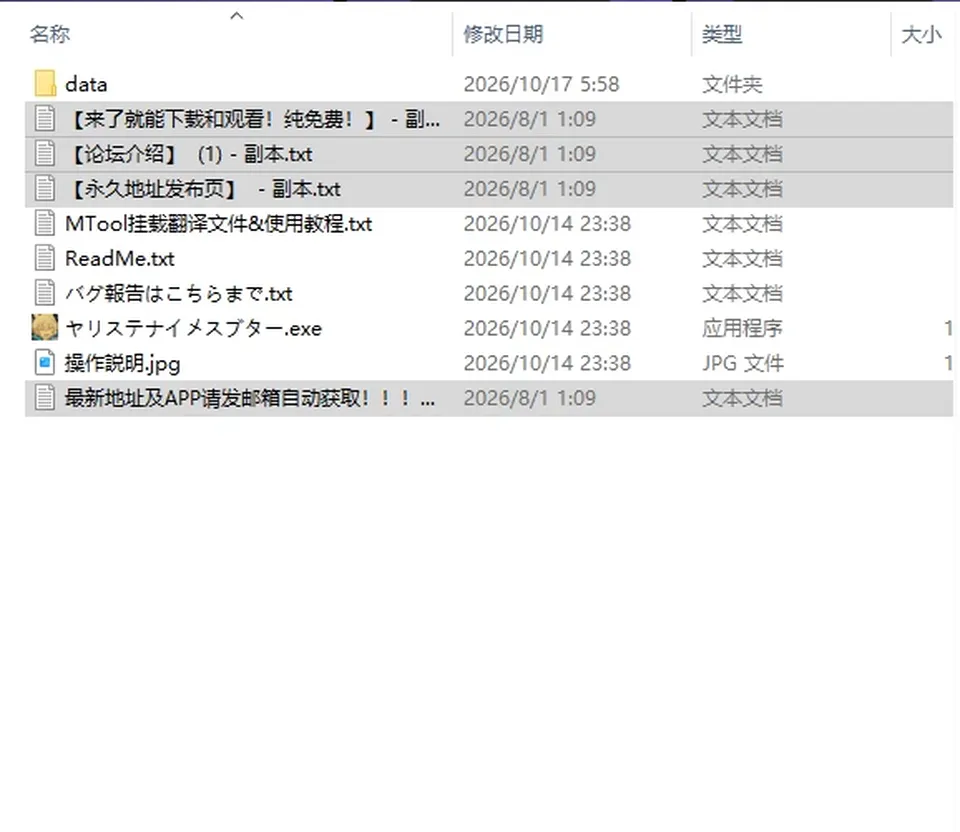Toggle sort direction arrow above 名称
Image resolution: width=960 pixels, height=832 pixels.
click(237, 17)
